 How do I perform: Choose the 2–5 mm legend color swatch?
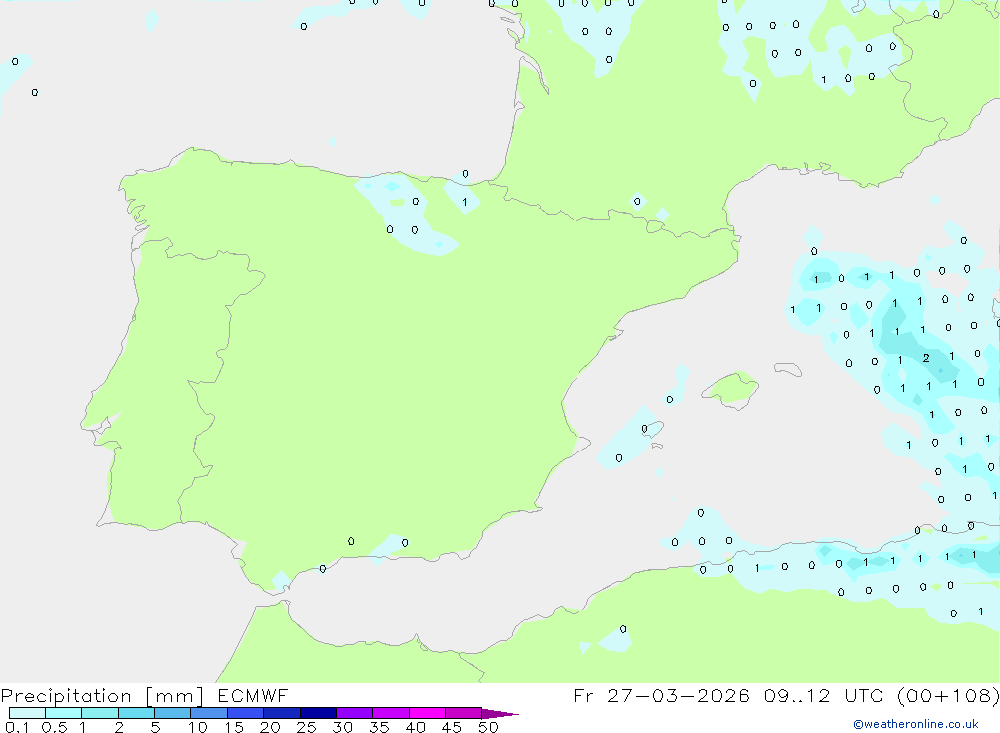pos(136,713)
